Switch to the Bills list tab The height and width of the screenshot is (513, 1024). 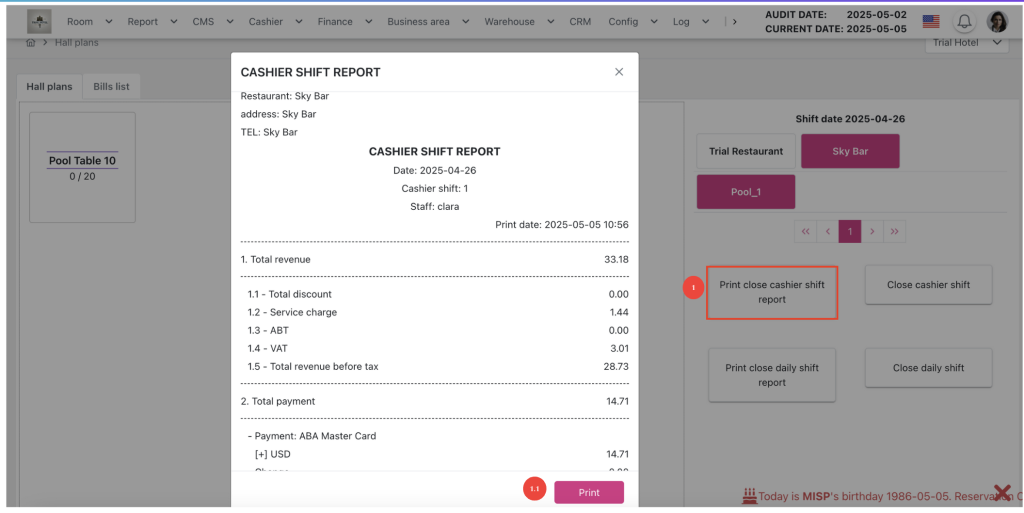[x=111, y=87]
